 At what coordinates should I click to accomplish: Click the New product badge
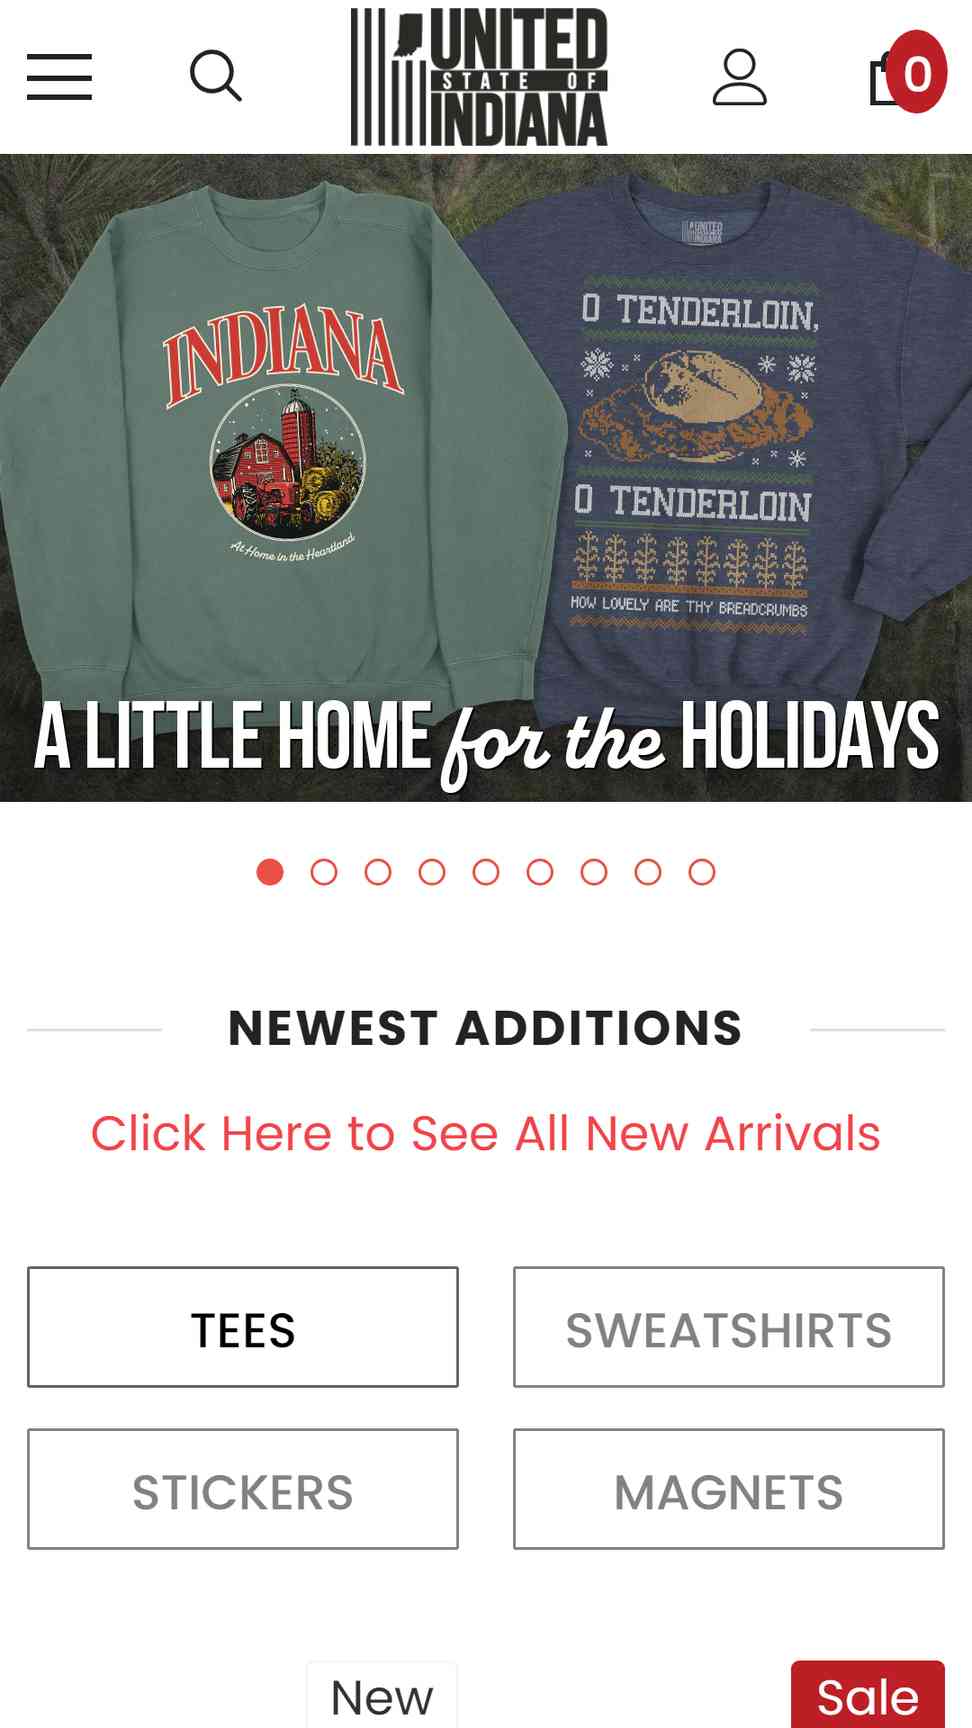click(382, 1696)
